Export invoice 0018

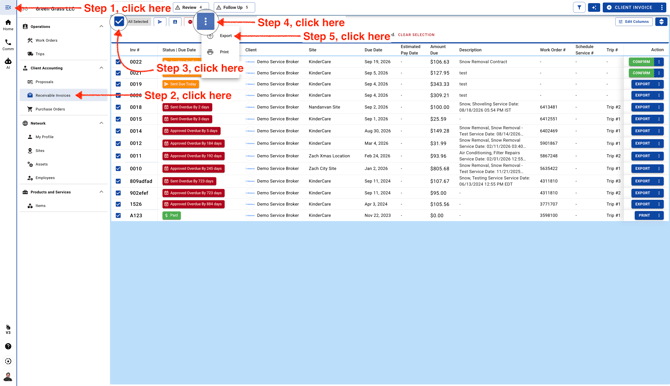pyautogui.click(x=643, y=107)
